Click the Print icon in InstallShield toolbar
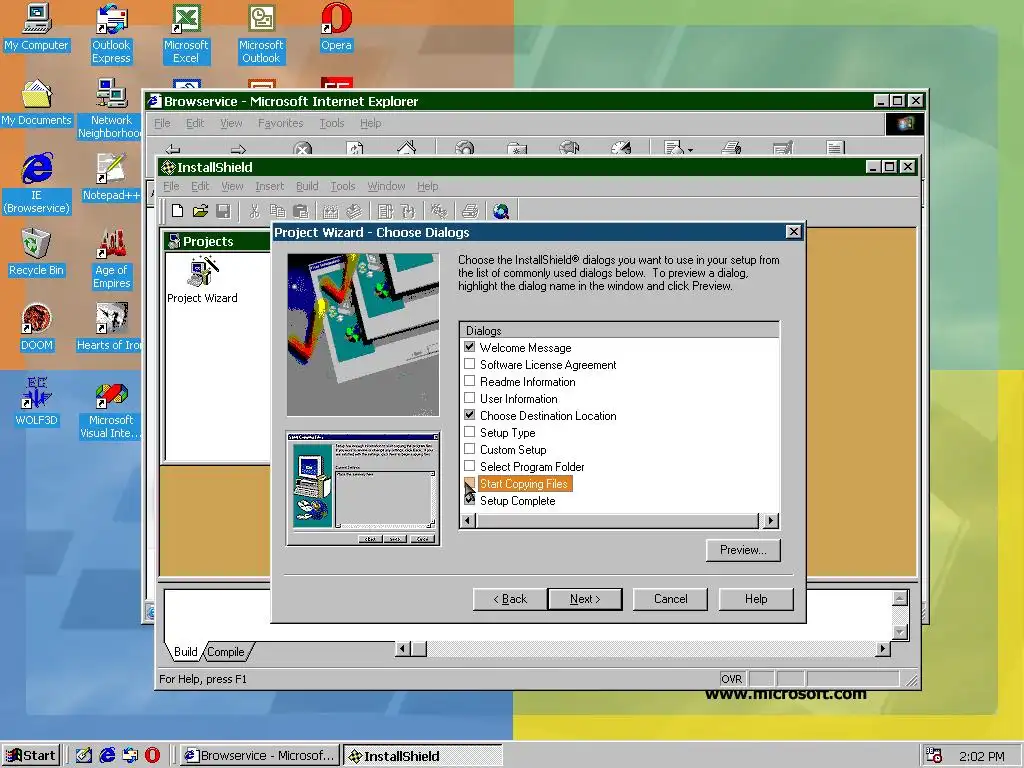Image resolution: width=1024 pixels, height=768 pixels. pyautogui.click(x=470, y=211)
